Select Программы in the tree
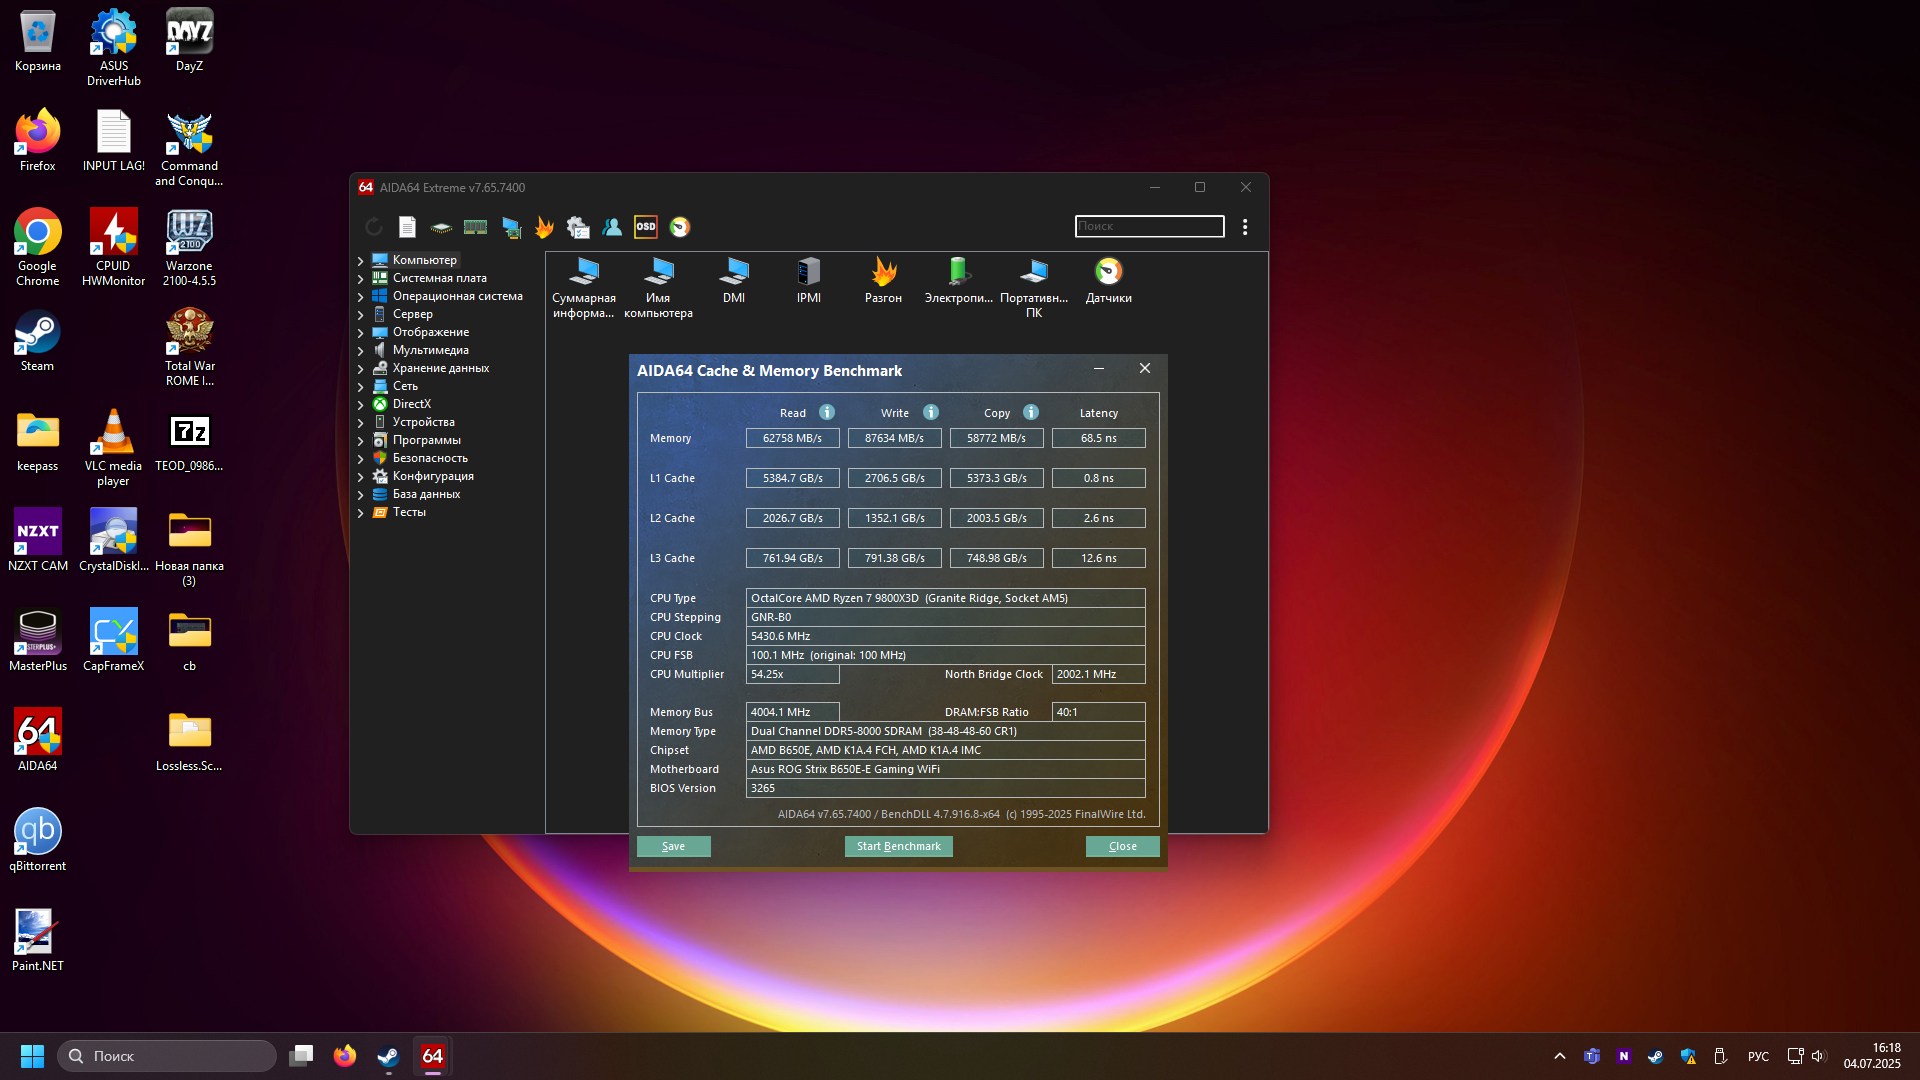The height and width of the screenshot is (1080, 1920). (x=426, y=440)
